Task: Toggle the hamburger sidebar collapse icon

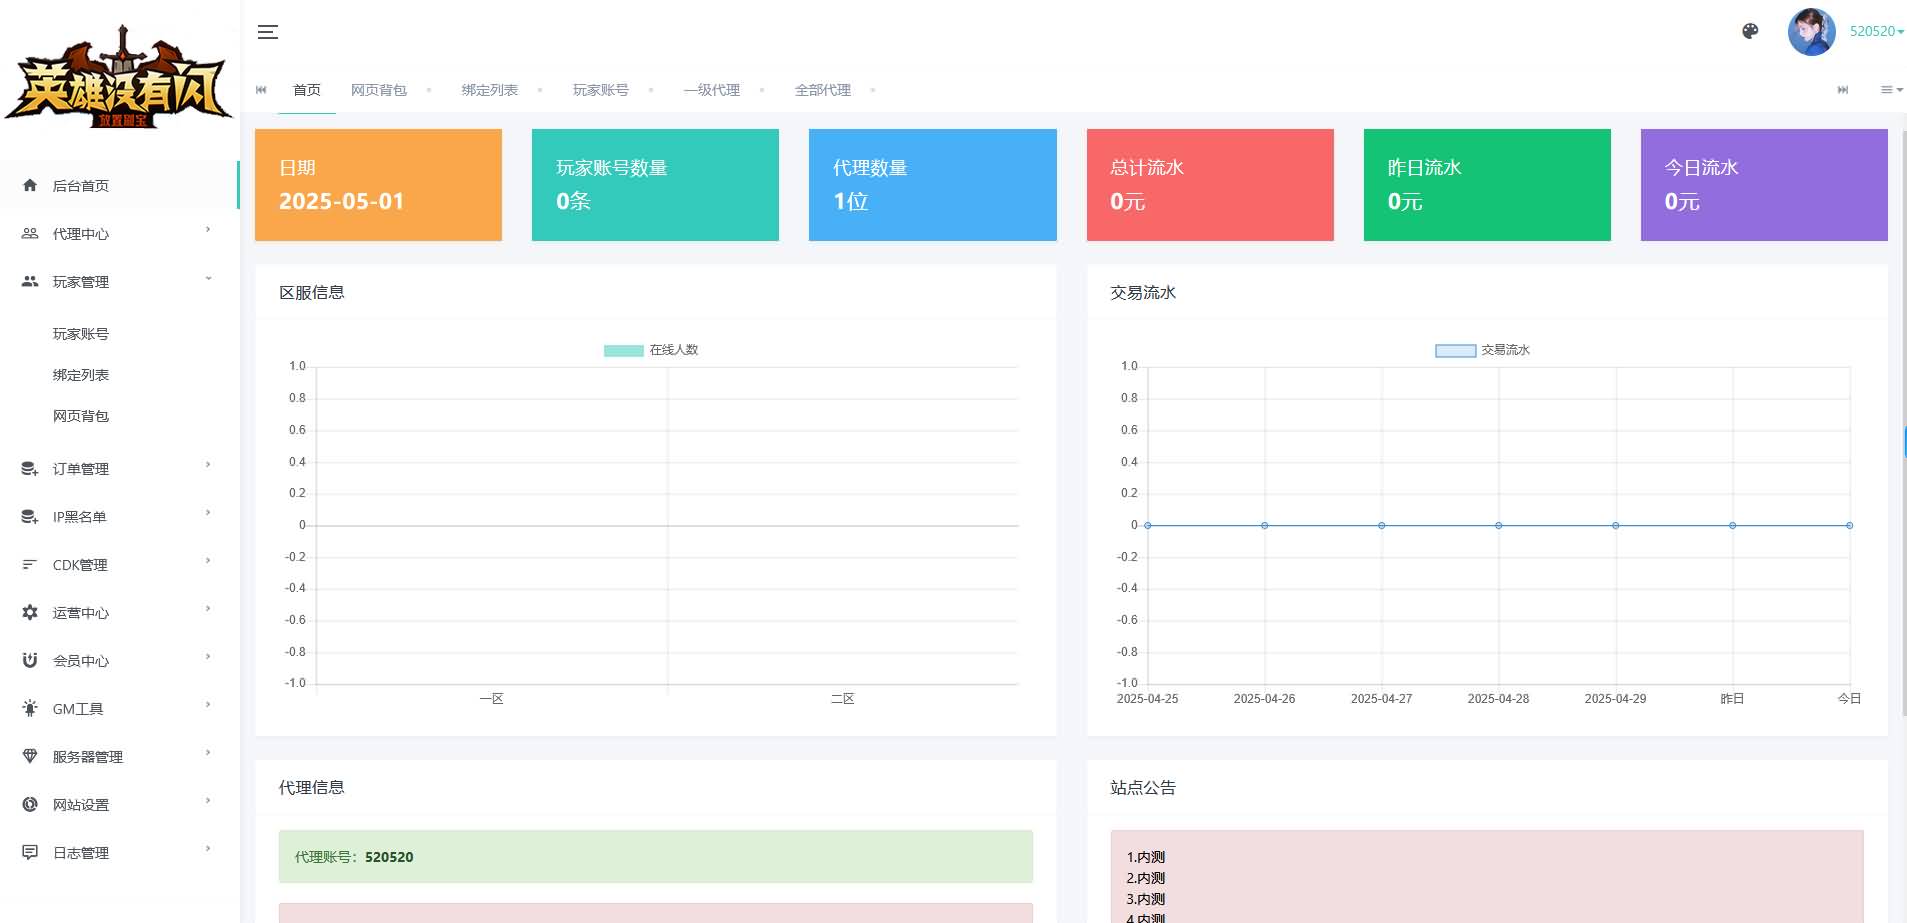Action: point(268,32)
